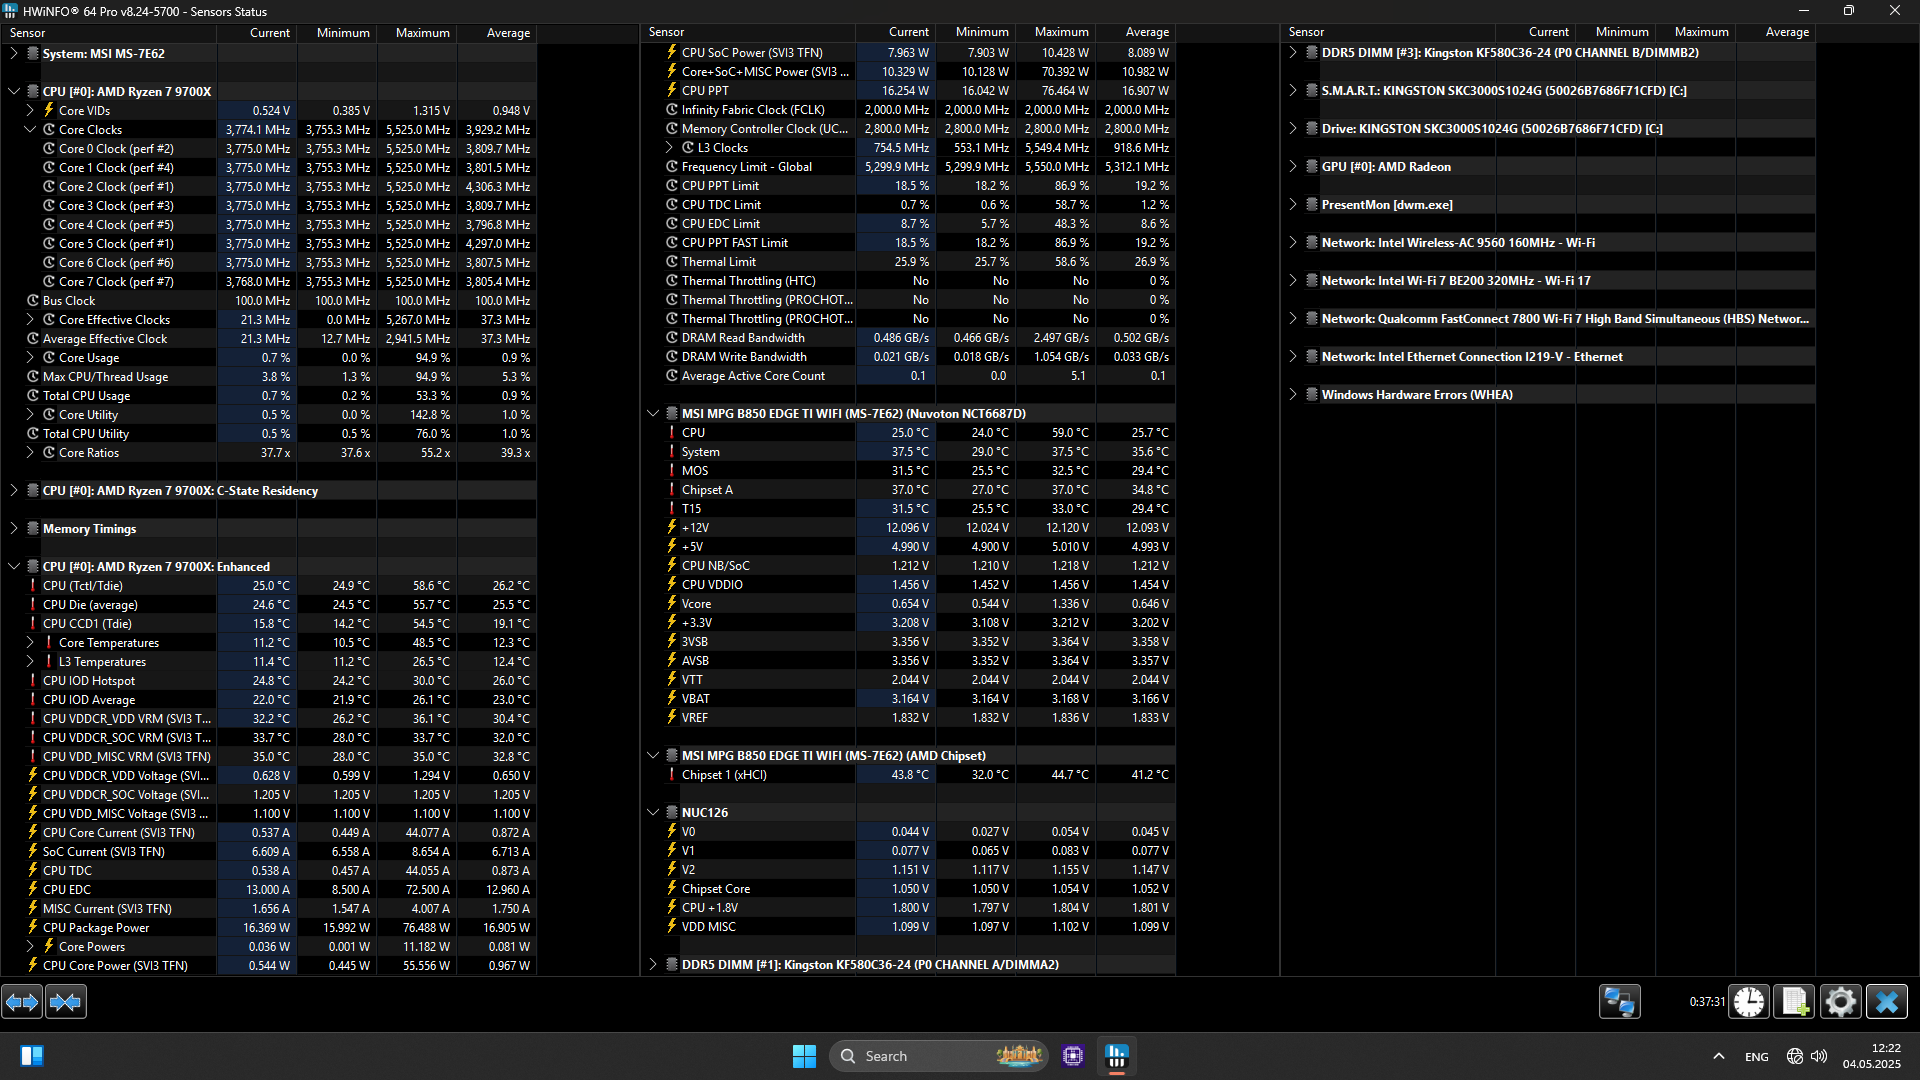Click the network remote monitoring icon

(1619, 1001)
